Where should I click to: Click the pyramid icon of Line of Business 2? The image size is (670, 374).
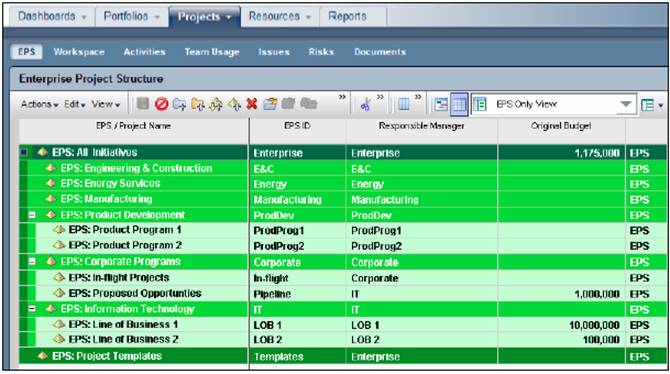(x=59, y=339)
